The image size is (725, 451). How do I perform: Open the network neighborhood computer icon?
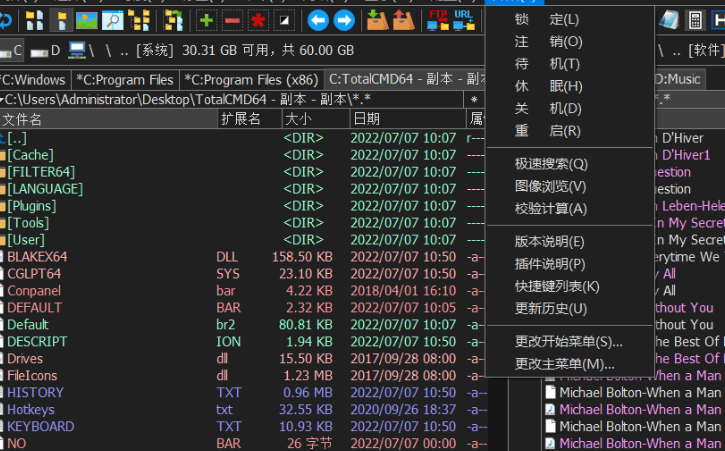[76, 50]
